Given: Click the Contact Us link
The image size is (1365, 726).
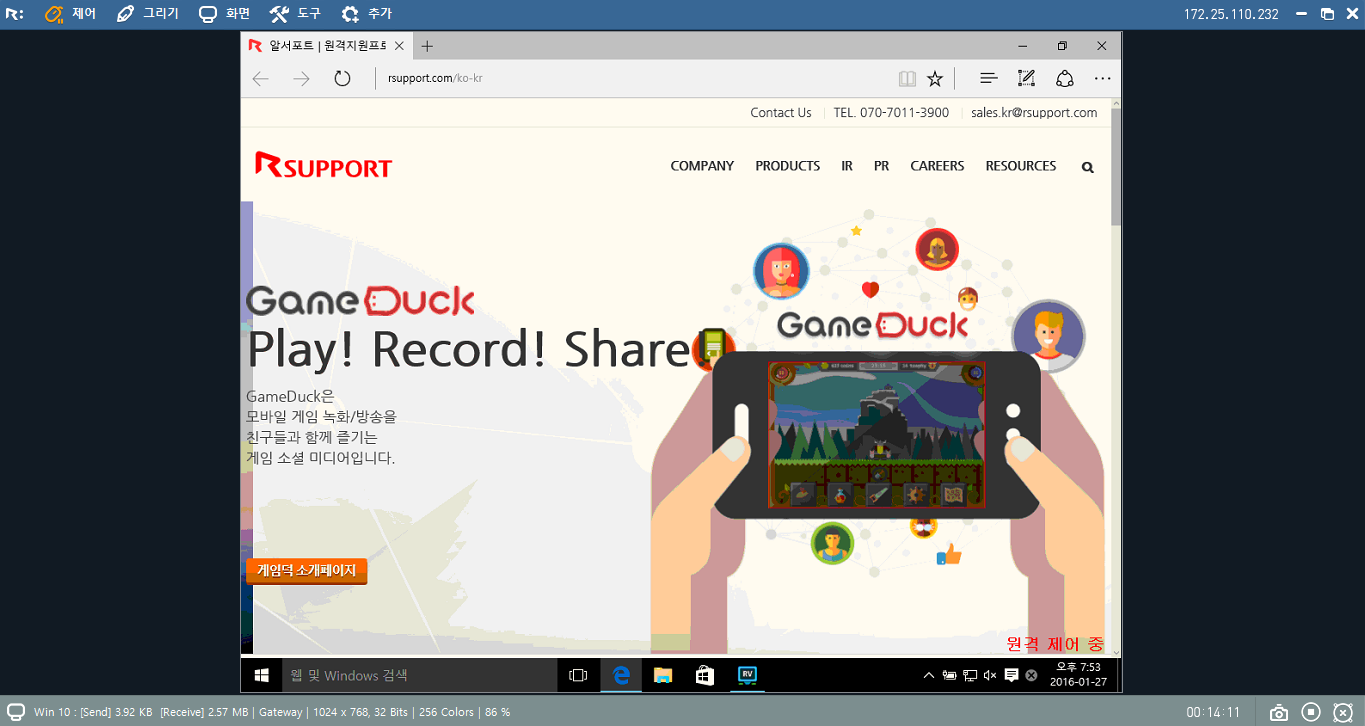Looking at the screenshot, I should point(781,113).
